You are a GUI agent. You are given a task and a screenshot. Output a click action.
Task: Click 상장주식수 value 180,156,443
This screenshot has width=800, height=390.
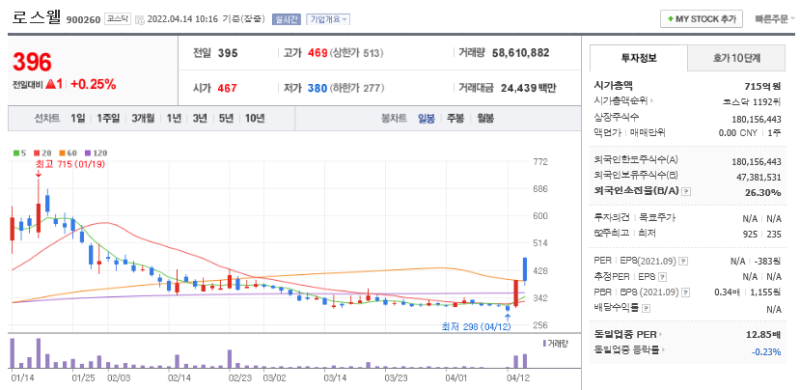click(x=756, y=118)
